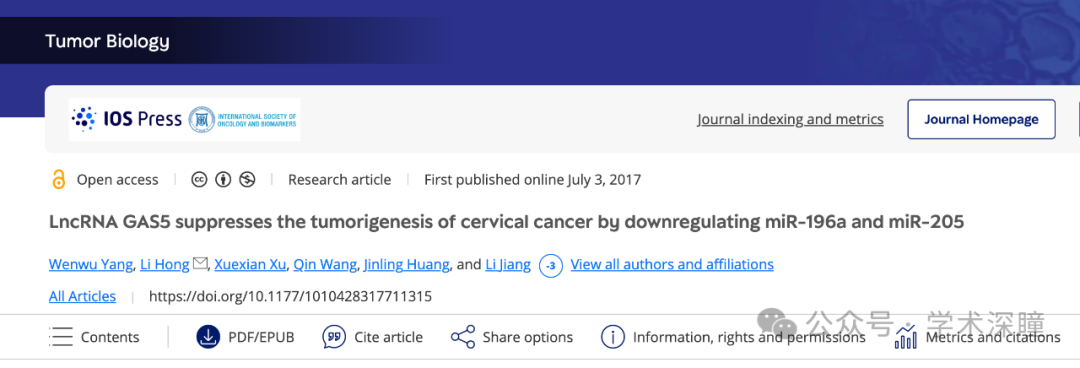Open the Contents hamburger menu
Screen dimensions: 1080x368
62,337
